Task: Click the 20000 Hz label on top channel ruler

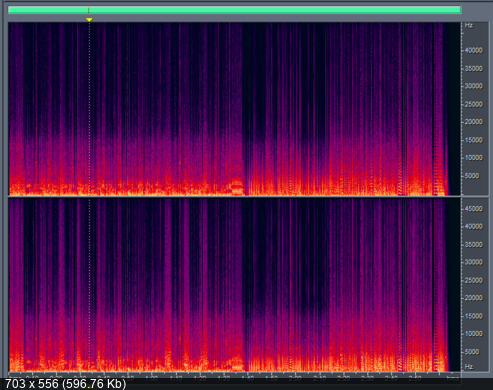Action: 474,122
